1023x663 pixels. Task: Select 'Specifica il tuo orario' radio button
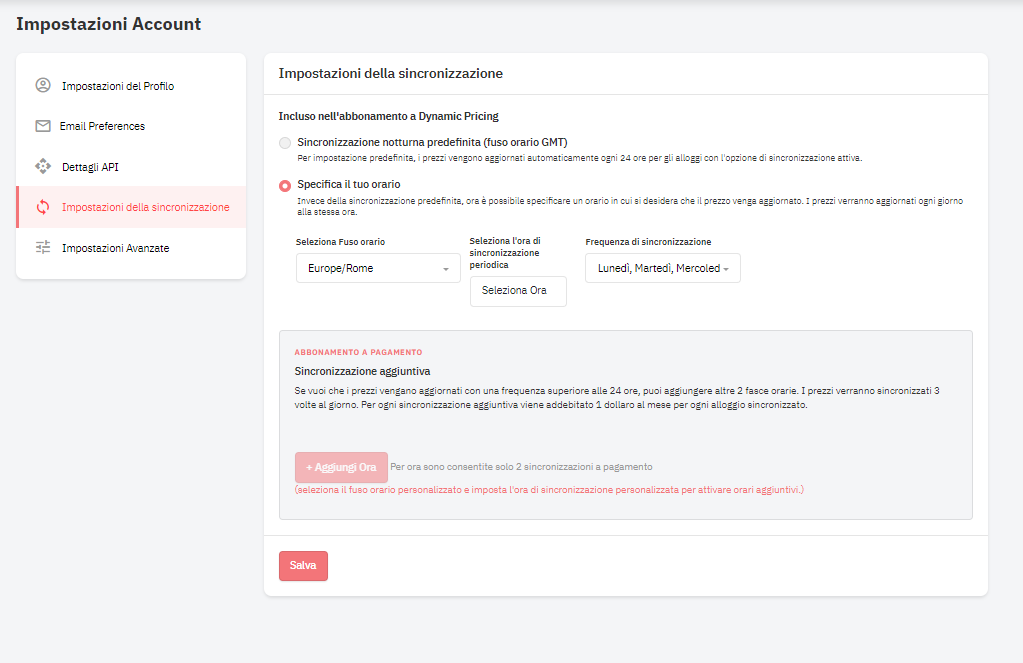[x=285, y=185]
